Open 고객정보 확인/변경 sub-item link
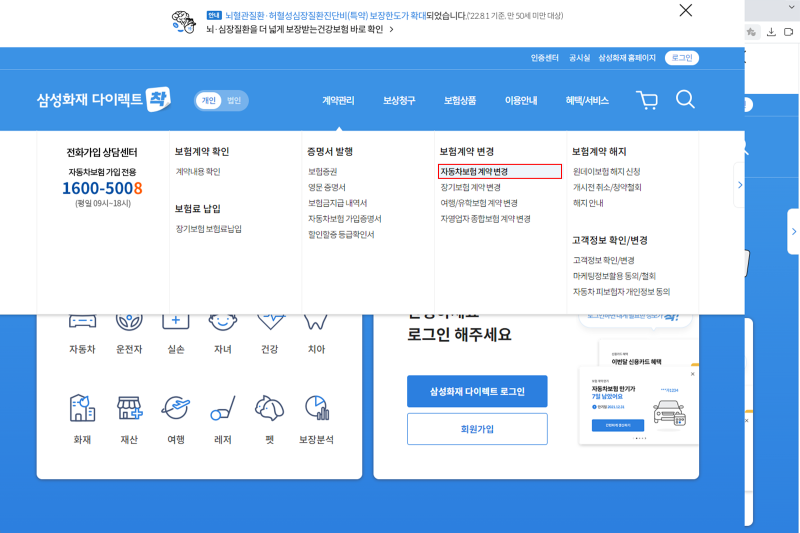 pyautogui.click(x=604, y=261)
